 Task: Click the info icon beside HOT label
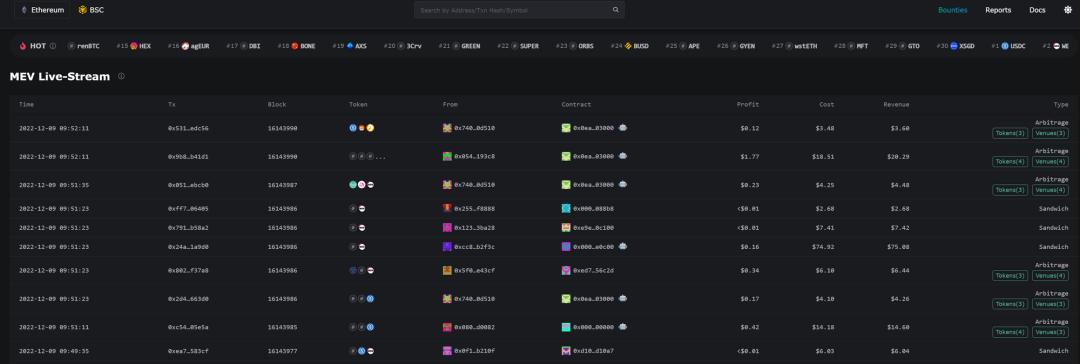53,46
